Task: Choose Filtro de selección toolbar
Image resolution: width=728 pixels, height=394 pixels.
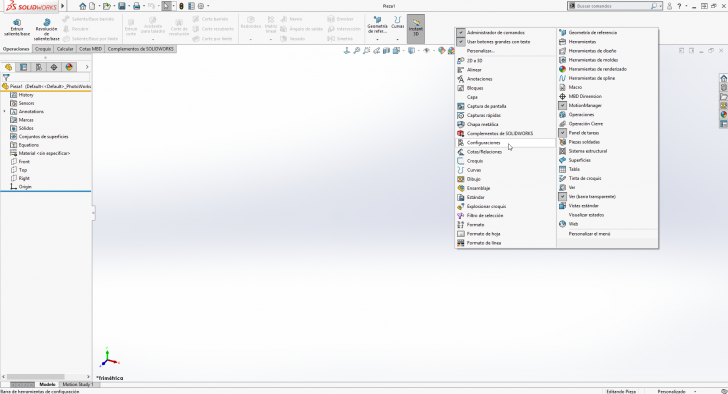Action: [506, 215]
